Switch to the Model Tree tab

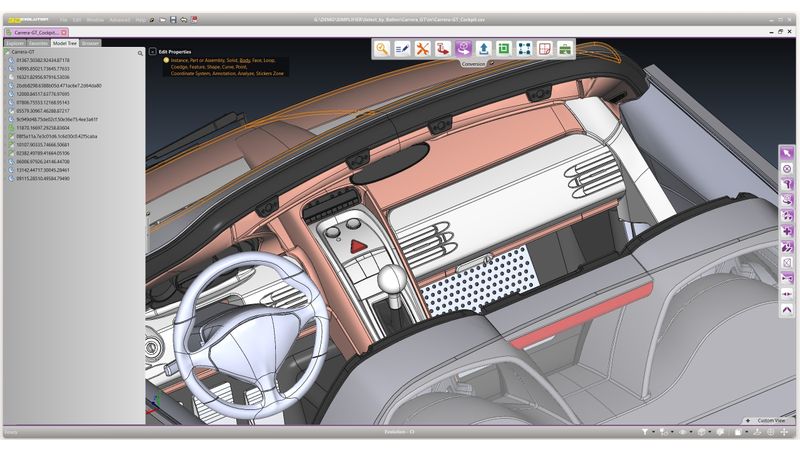(65, 43)
